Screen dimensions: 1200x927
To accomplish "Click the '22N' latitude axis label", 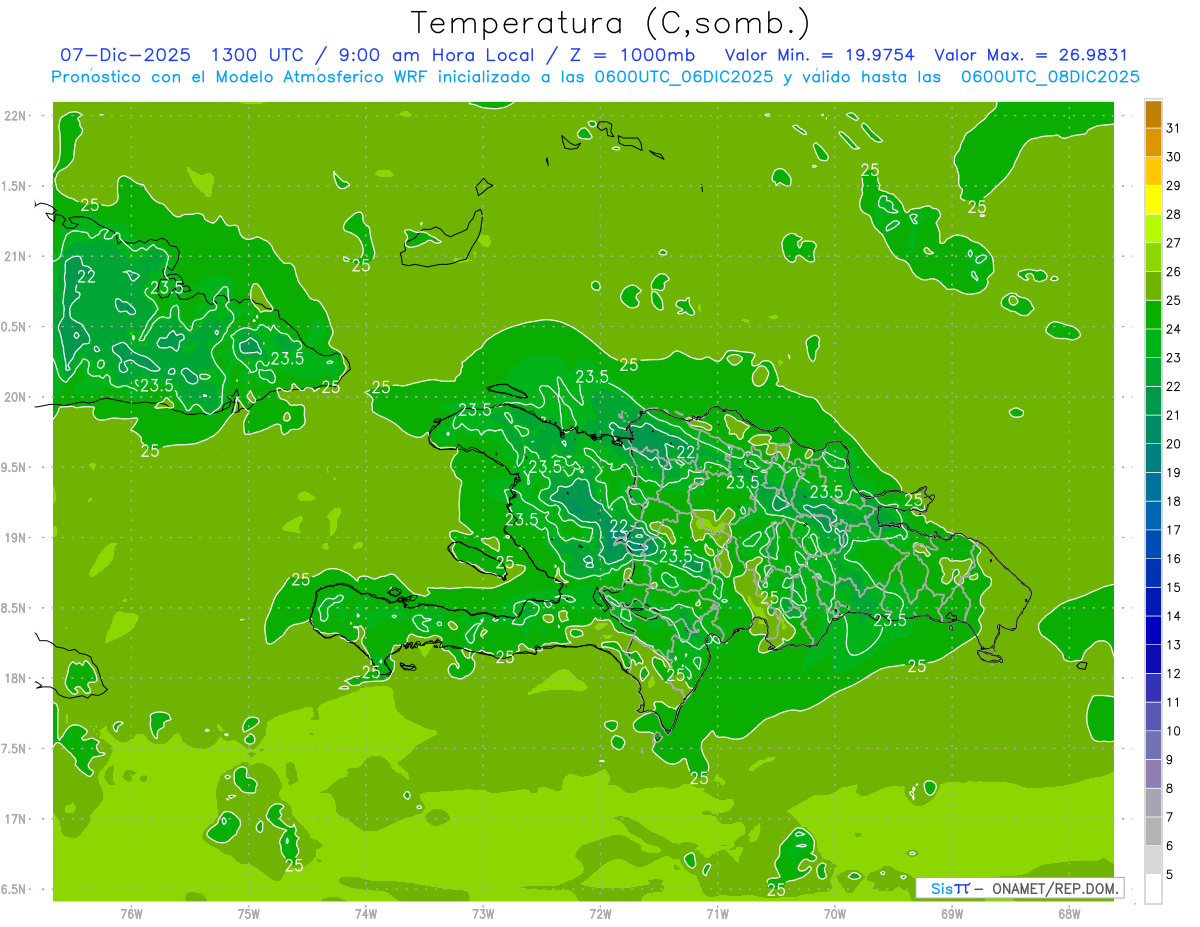I will (x=15, y=116).
